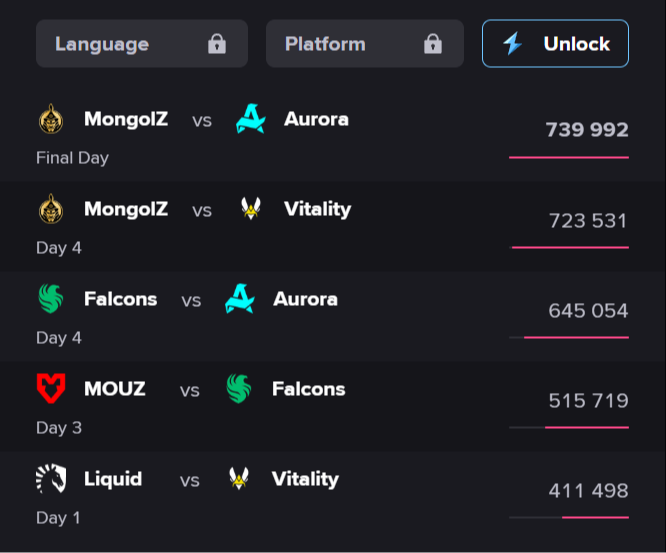Click Vitality logo in MongolZ Day 4 match
Image resolution: width=666 pixels, height=553 pixels.
click(x=251, y=210)
